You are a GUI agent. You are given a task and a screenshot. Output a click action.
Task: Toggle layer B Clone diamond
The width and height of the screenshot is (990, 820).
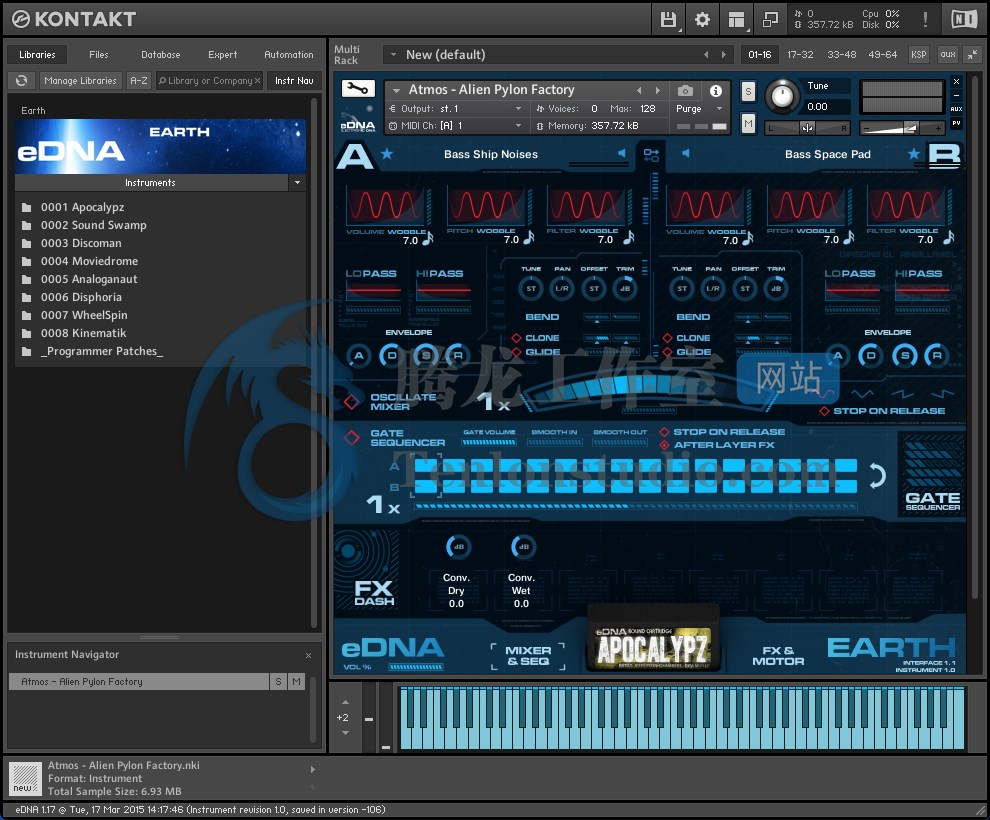[667, 338]
